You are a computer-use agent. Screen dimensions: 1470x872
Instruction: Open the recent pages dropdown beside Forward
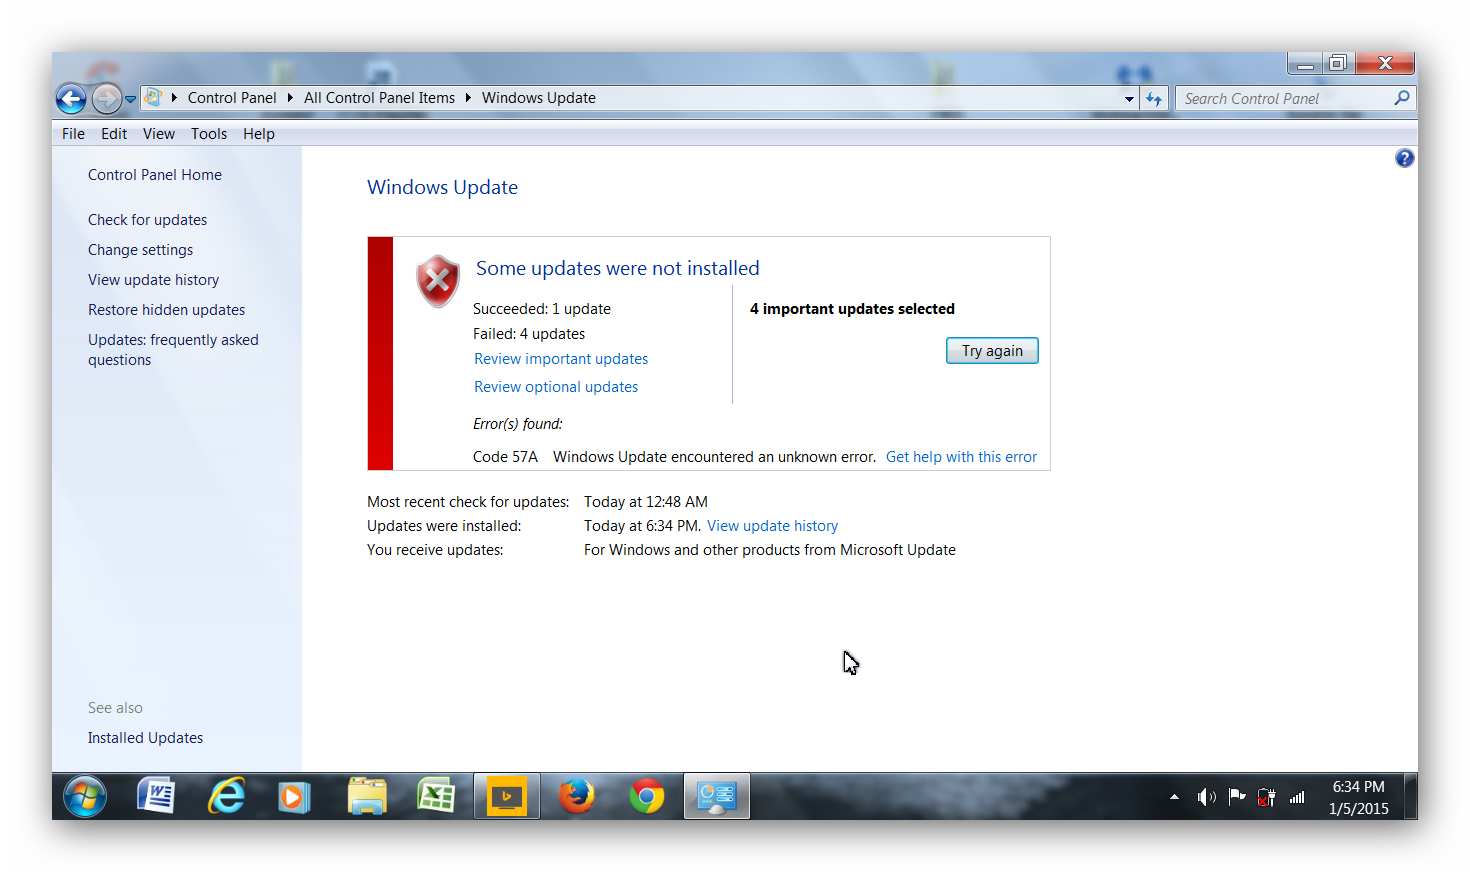(x=130, y=99)
